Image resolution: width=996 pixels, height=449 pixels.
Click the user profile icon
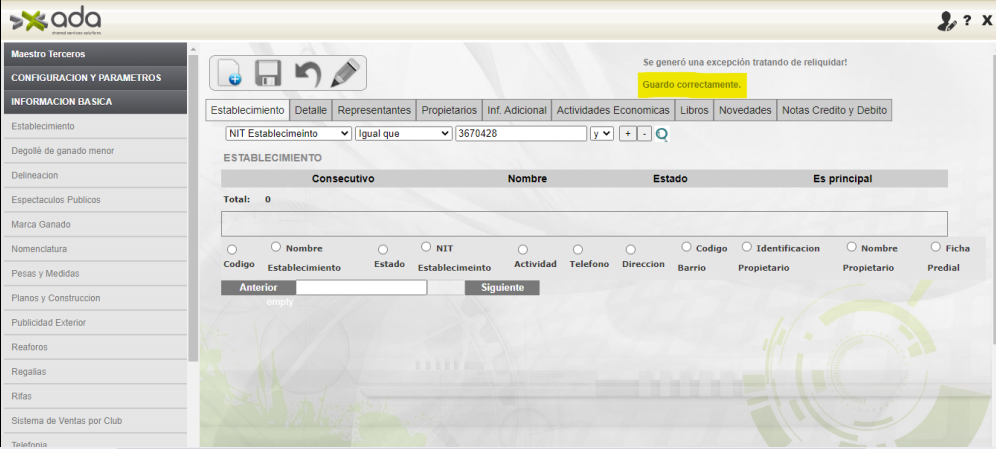pos(946,21)
